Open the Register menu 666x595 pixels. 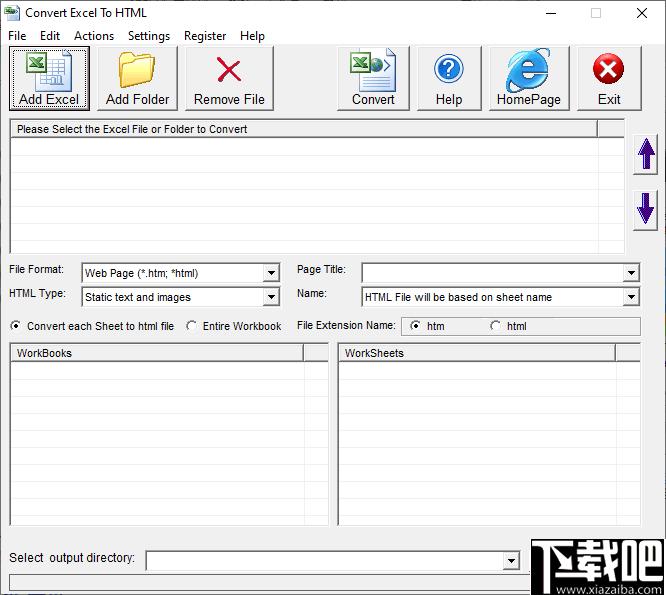tap(205, 36)
